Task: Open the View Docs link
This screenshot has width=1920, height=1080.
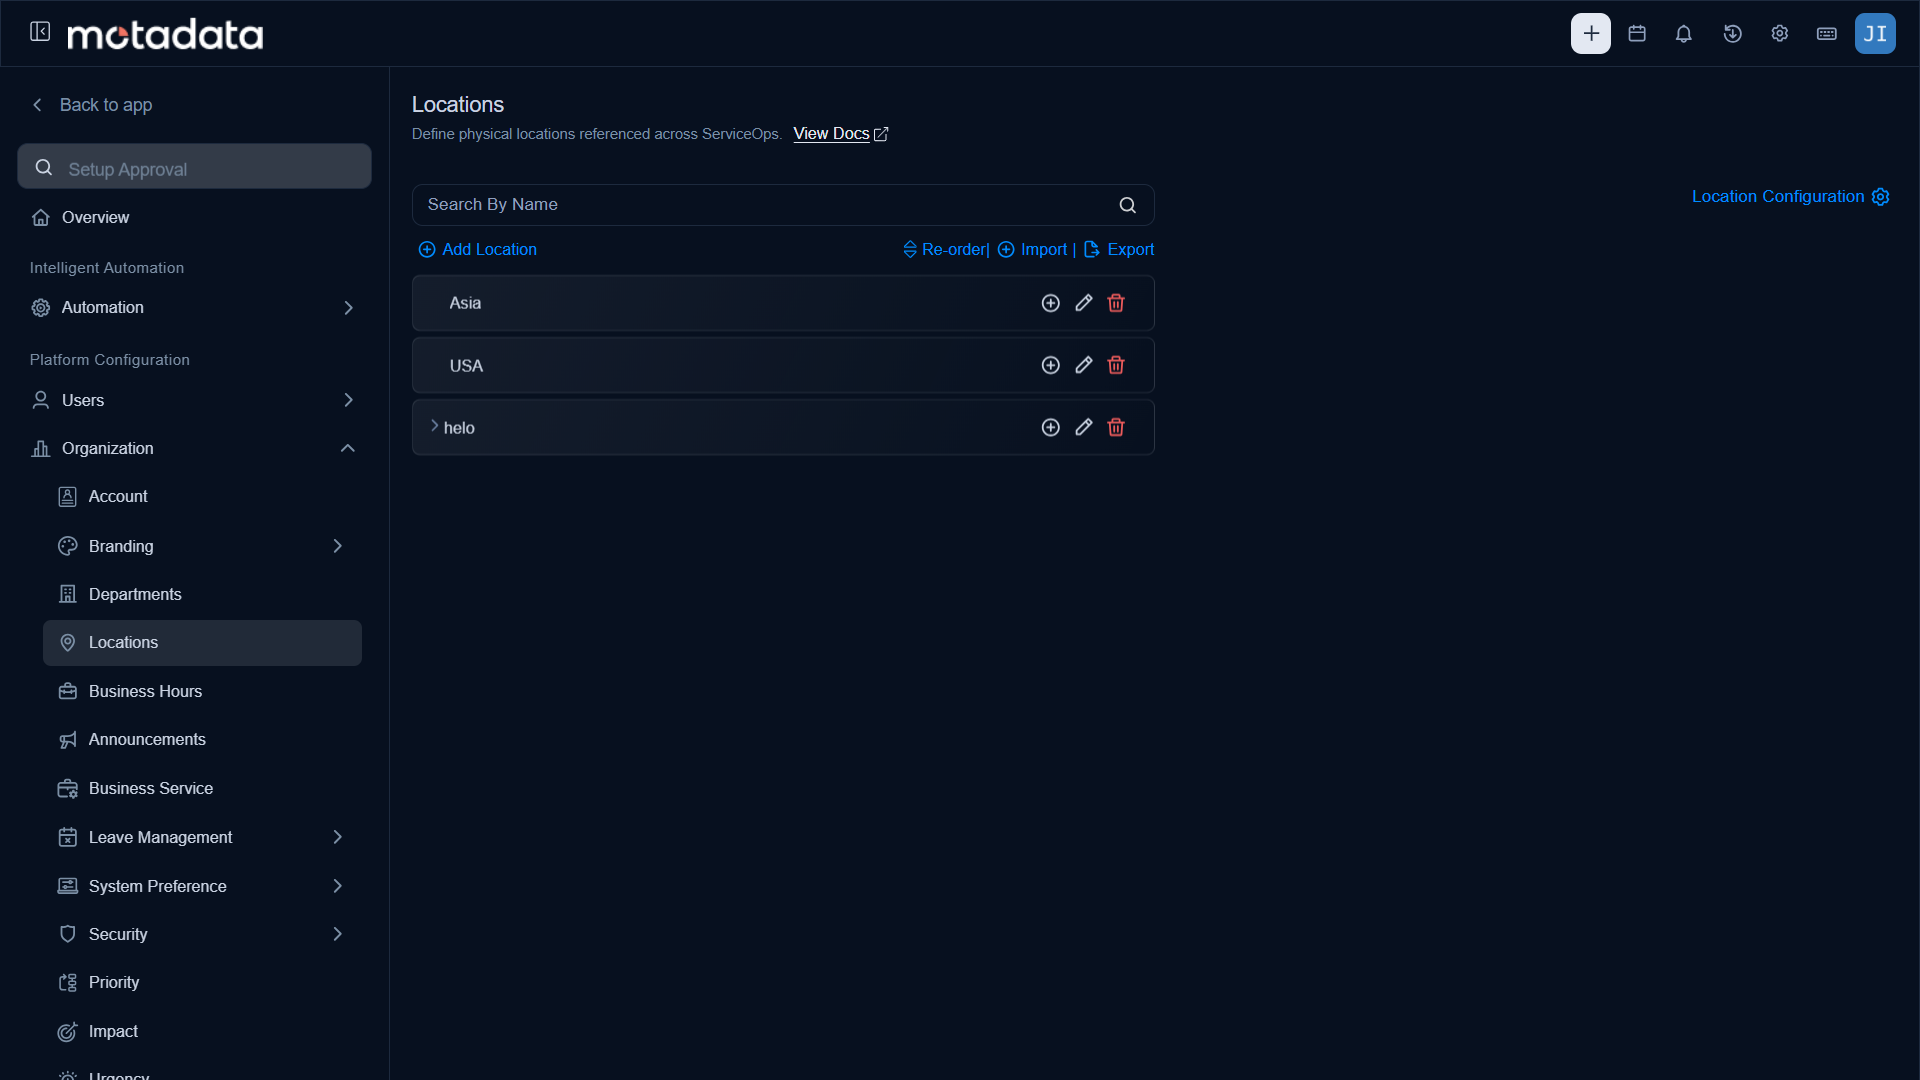Action: (x=840, y=134)
